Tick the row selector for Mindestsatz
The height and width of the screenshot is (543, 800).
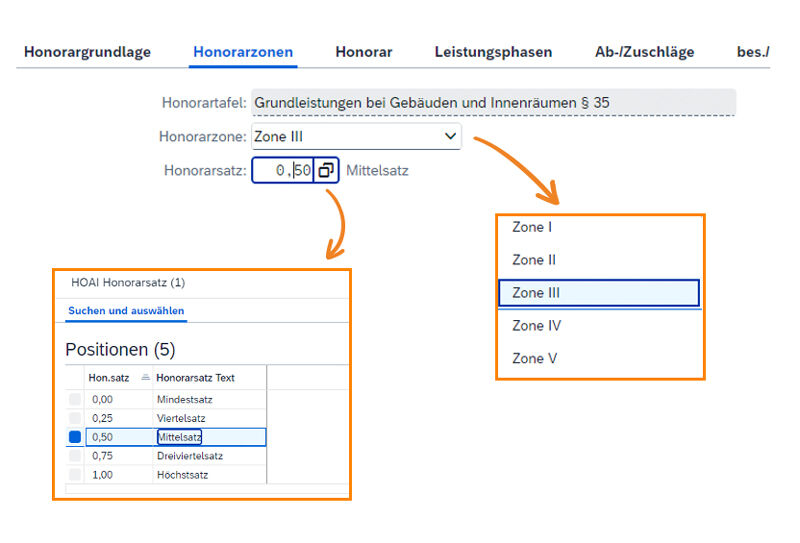[x=75, y=400]
